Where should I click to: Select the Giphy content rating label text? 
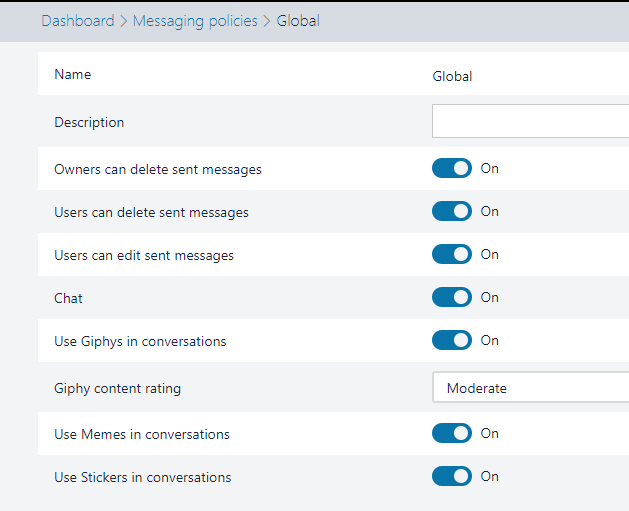pos(117,388)
